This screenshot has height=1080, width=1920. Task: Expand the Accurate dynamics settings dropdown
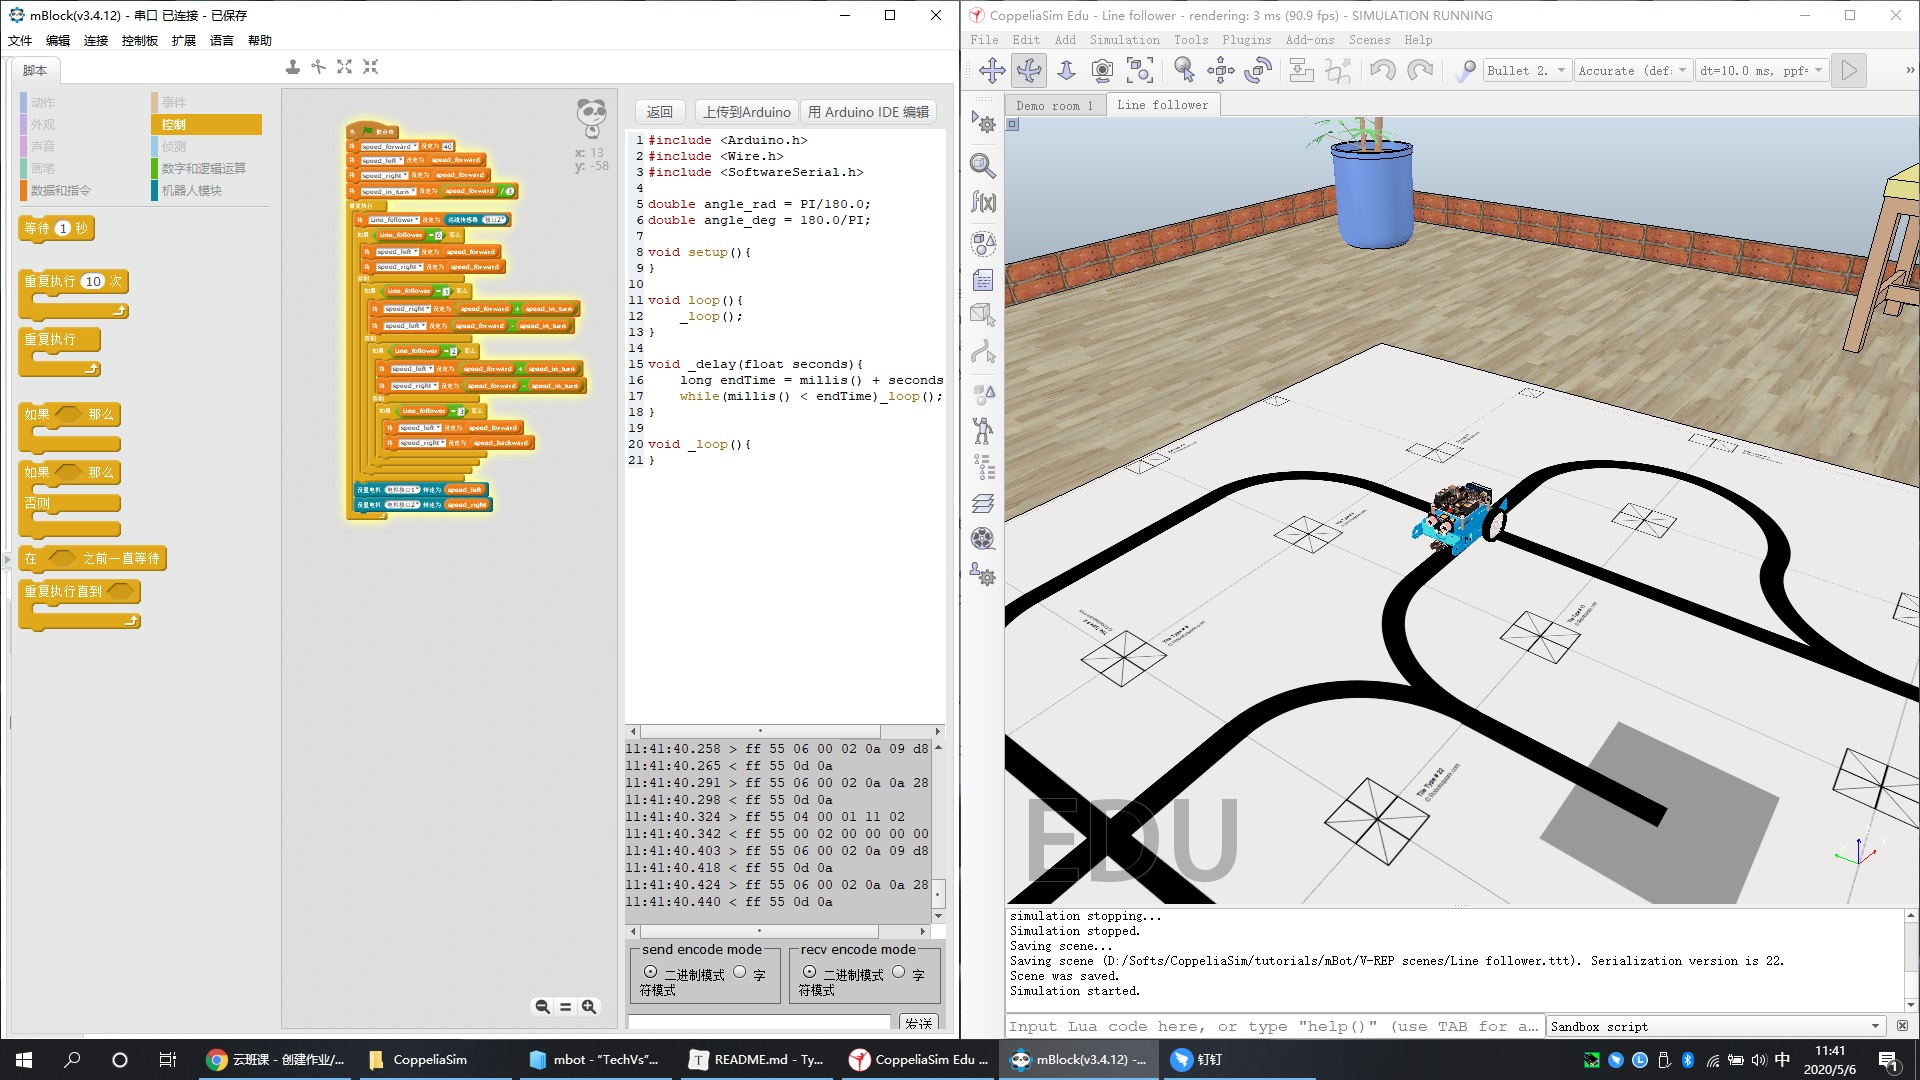(x=1633, y=70)
